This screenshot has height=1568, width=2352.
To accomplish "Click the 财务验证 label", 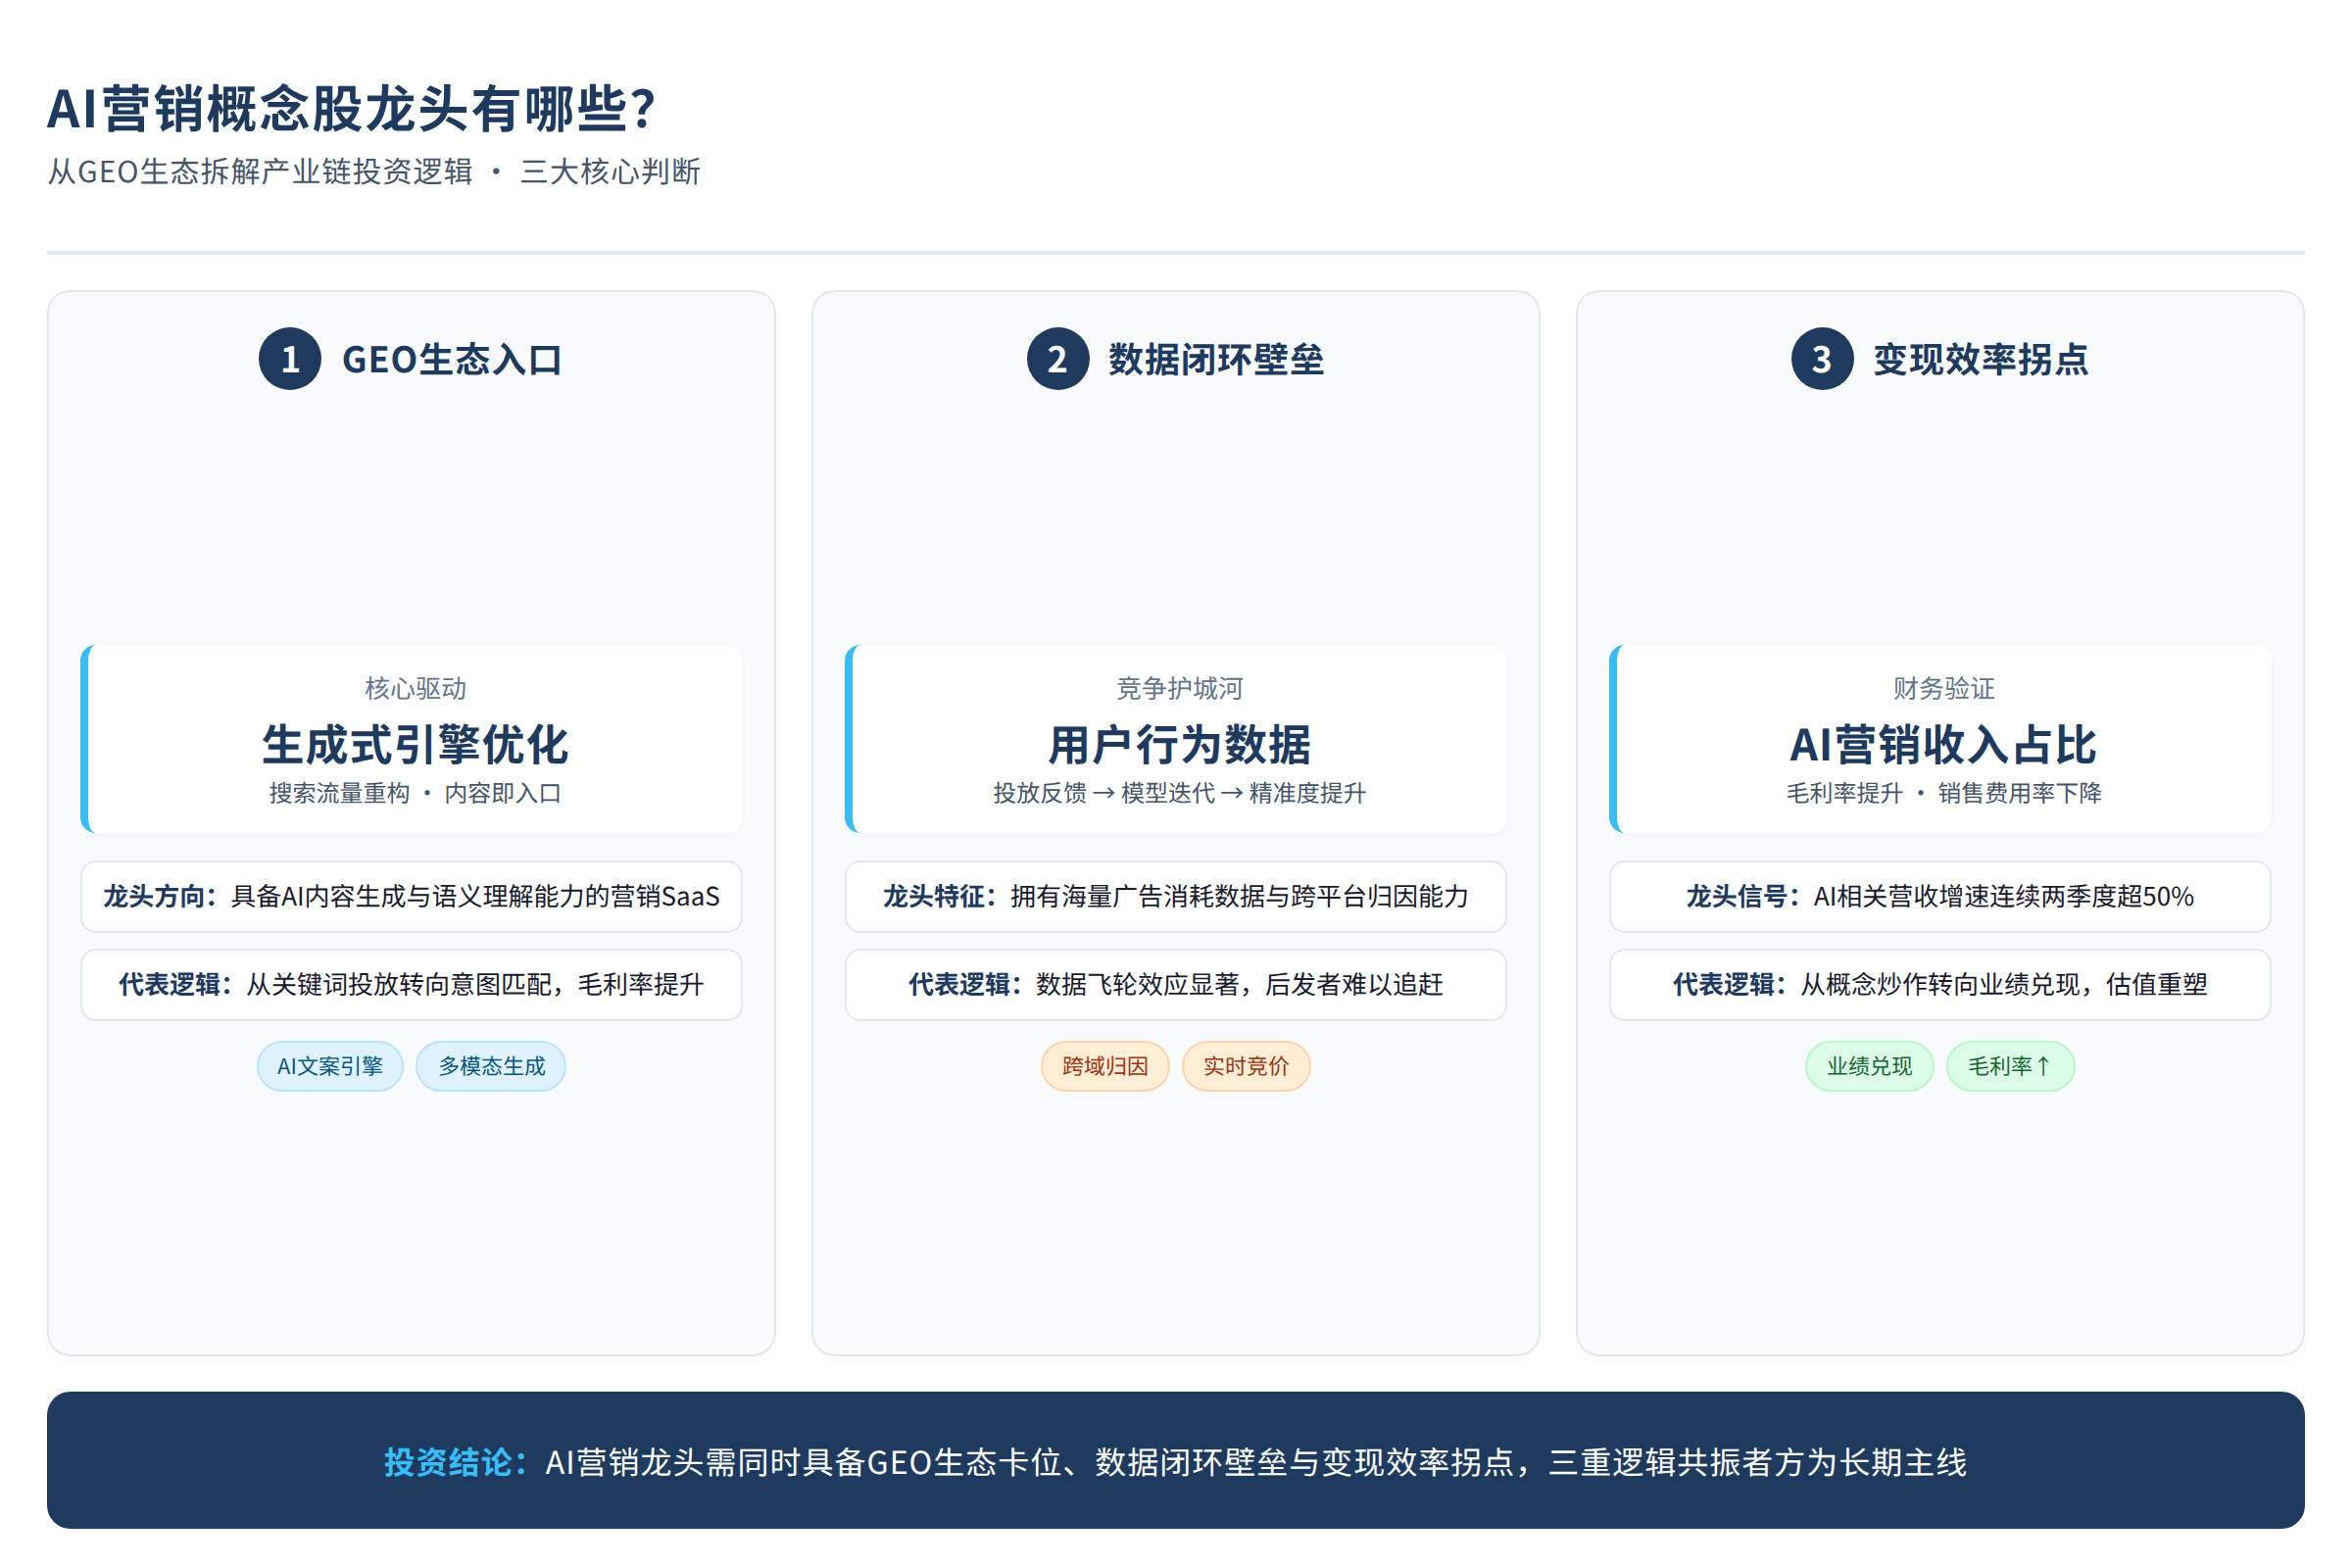I will [x=1943, y=688].
